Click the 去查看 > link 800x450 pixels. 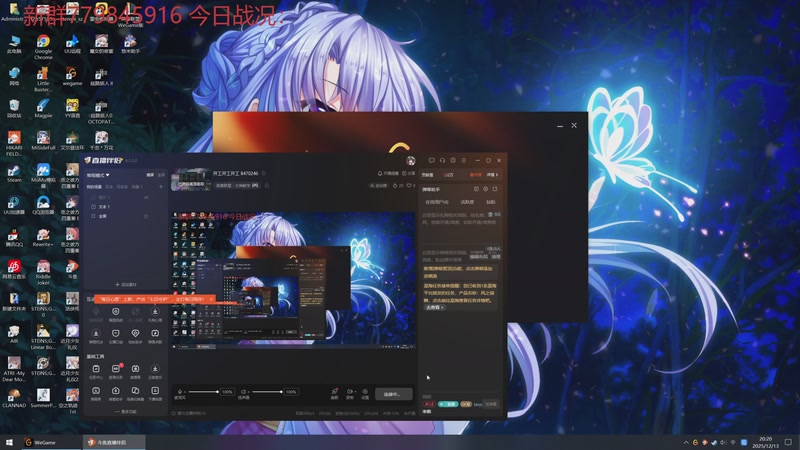[435, 308]
